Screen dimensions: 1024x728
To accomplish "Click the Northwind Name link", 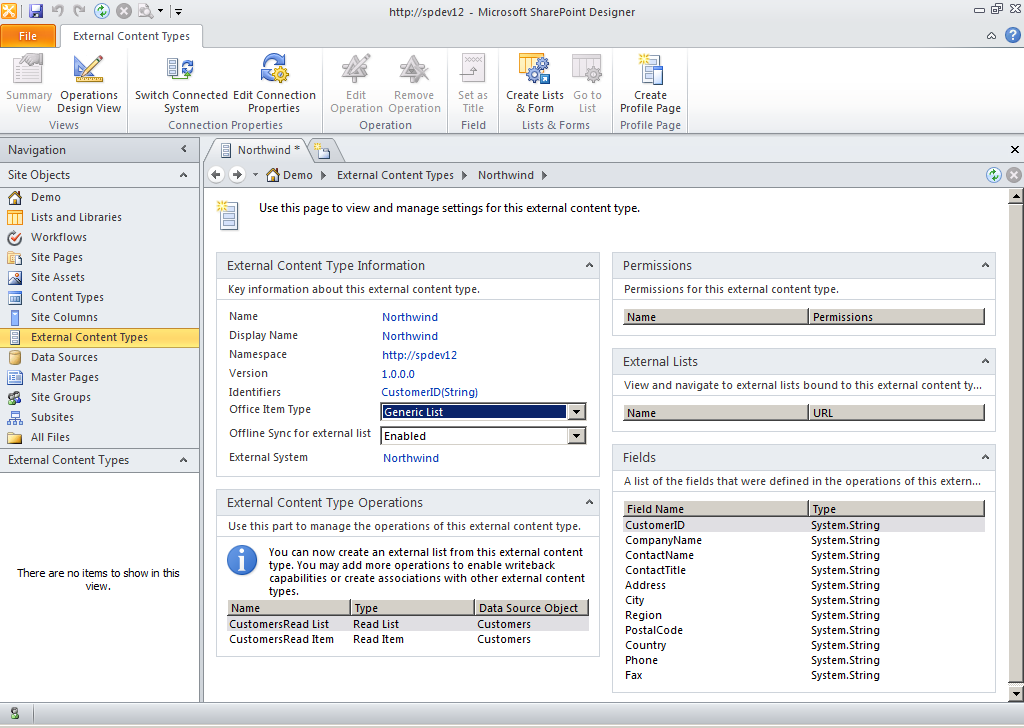I will [410, 317].
